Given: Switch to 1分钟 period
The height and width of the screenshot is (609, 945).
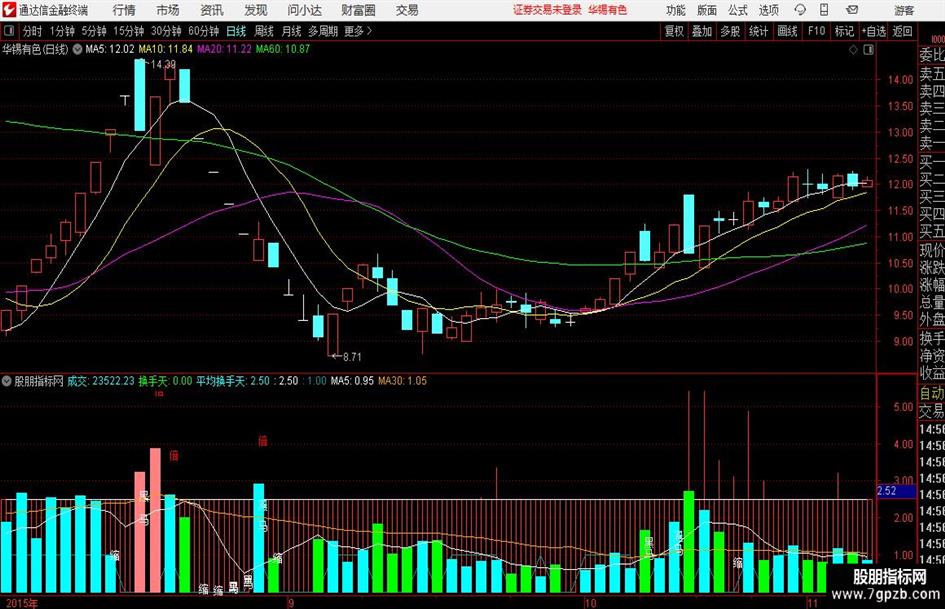Looking at the screenshot, I should tap(62, 31).
